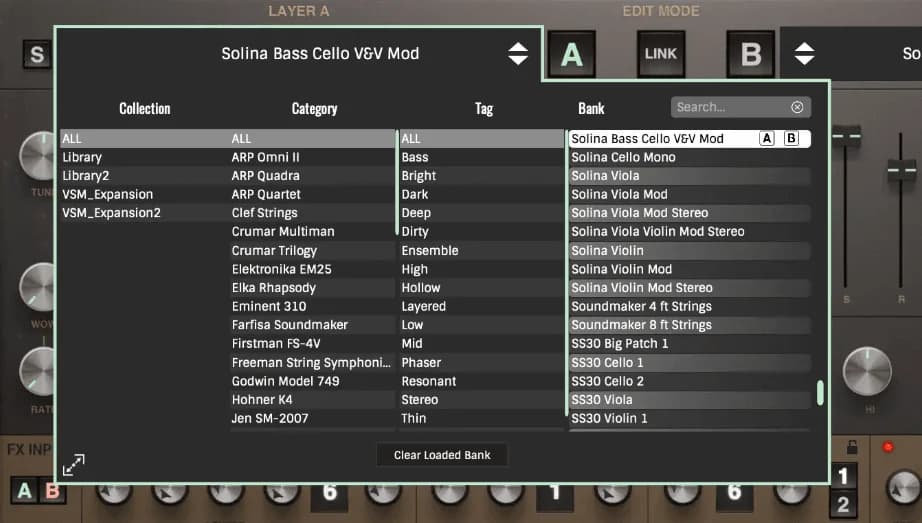Click the red LED indicator
Screen dimensions: 922x523
pyautogui.click(x=887, y=447)
